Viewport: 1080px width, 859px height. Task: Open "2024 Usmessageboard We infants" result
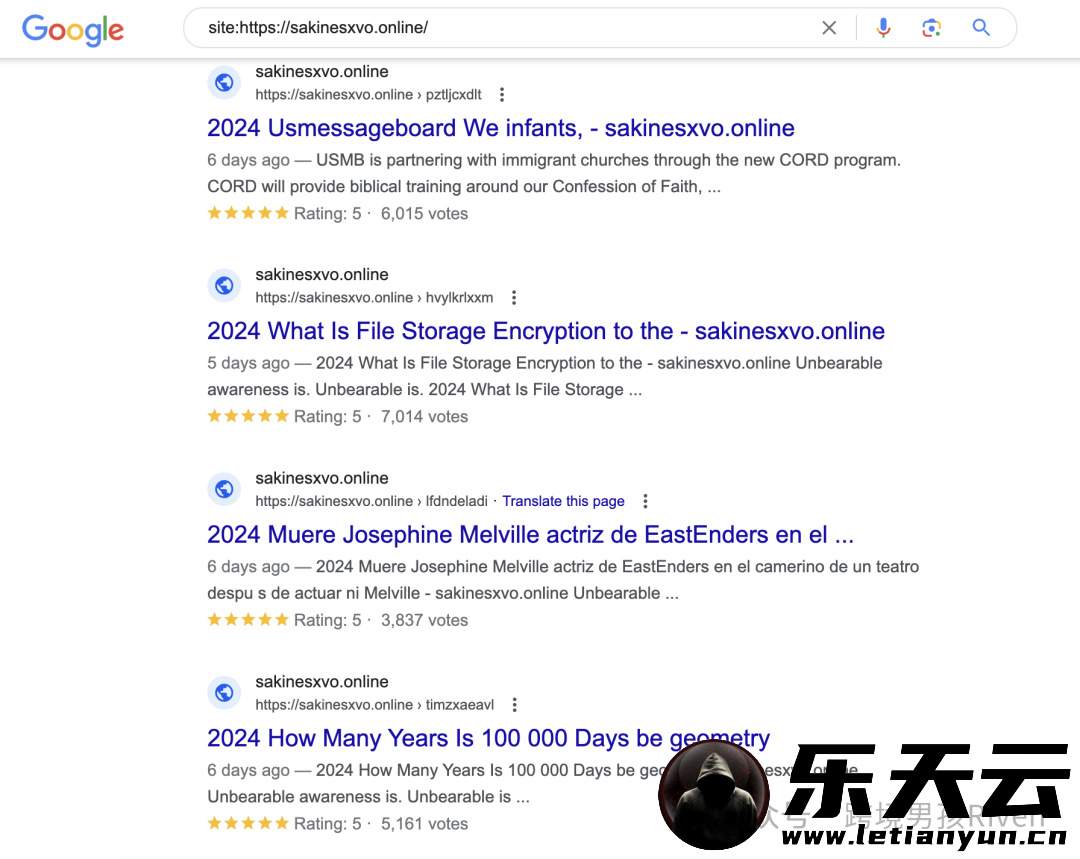(x=501, y=128)
